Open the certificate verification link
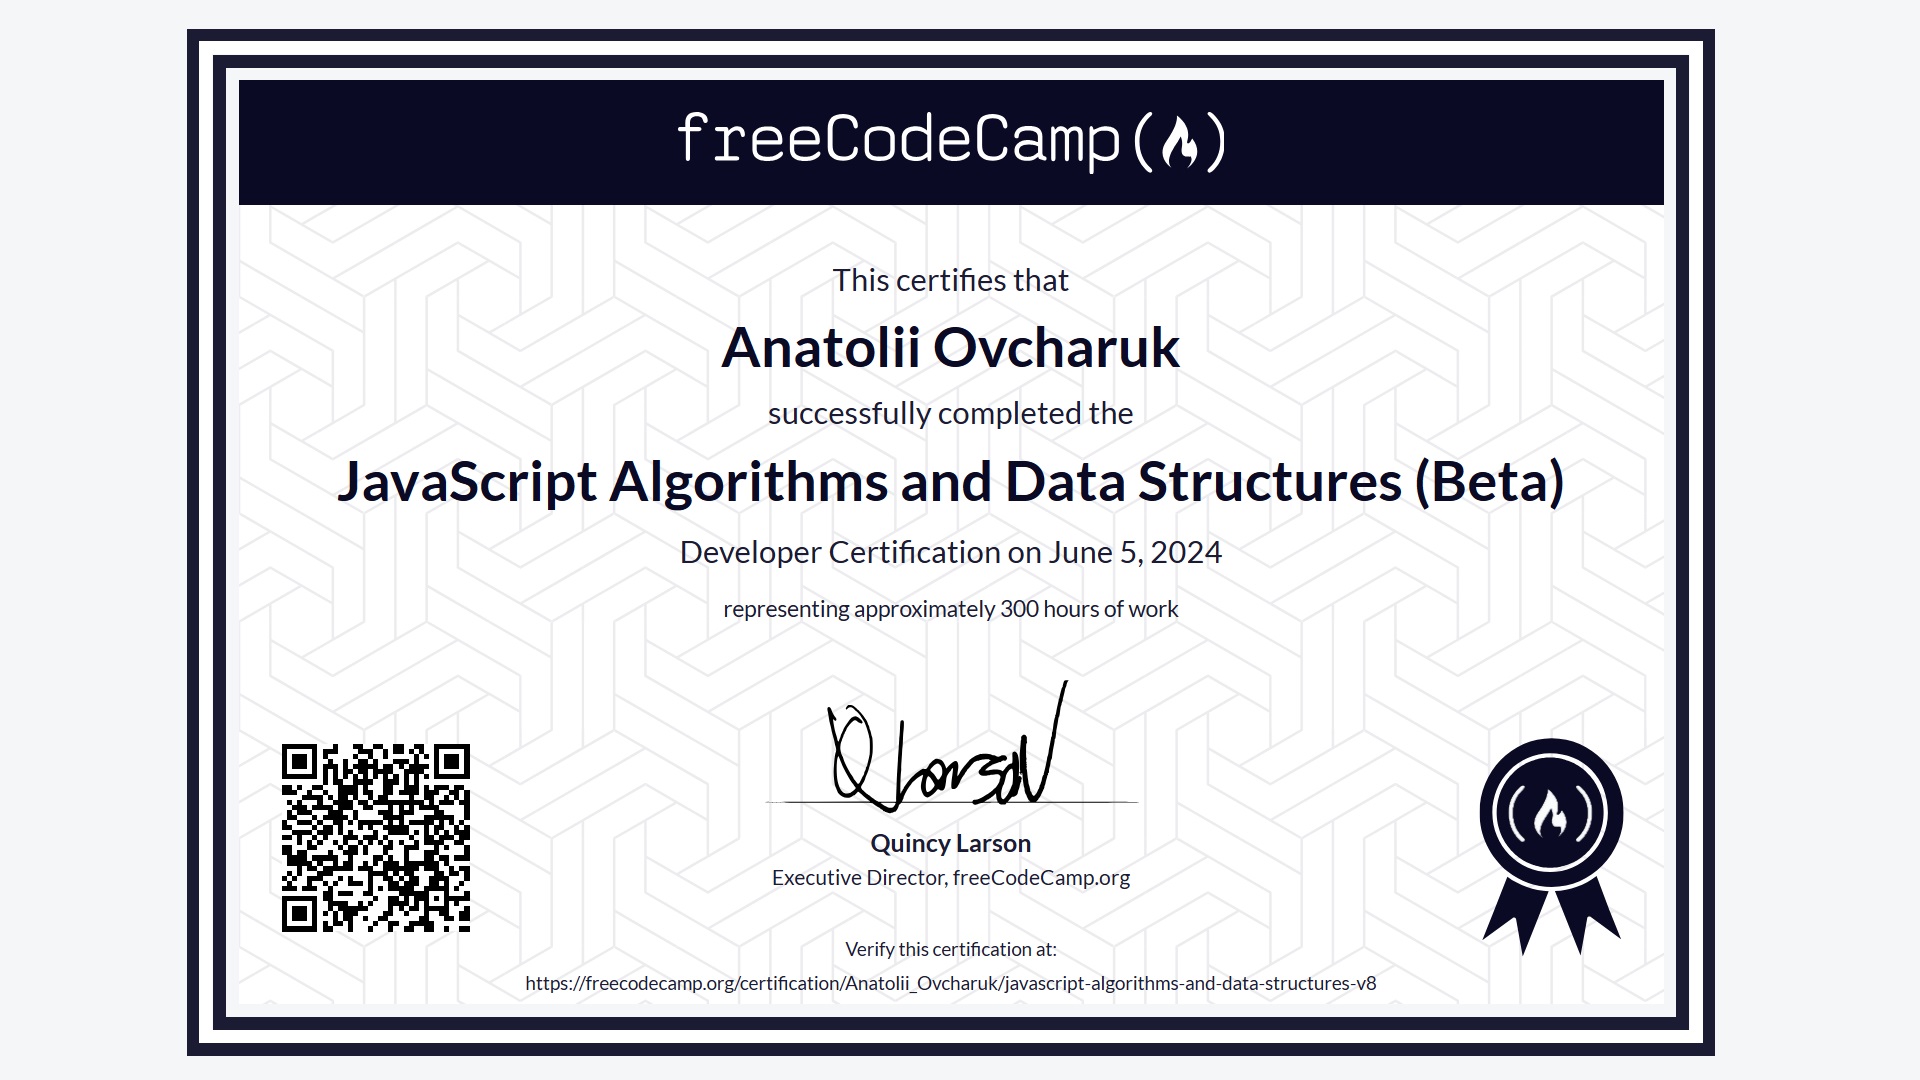This screenshot has width=1920, height=1080. tap(949, 982)
